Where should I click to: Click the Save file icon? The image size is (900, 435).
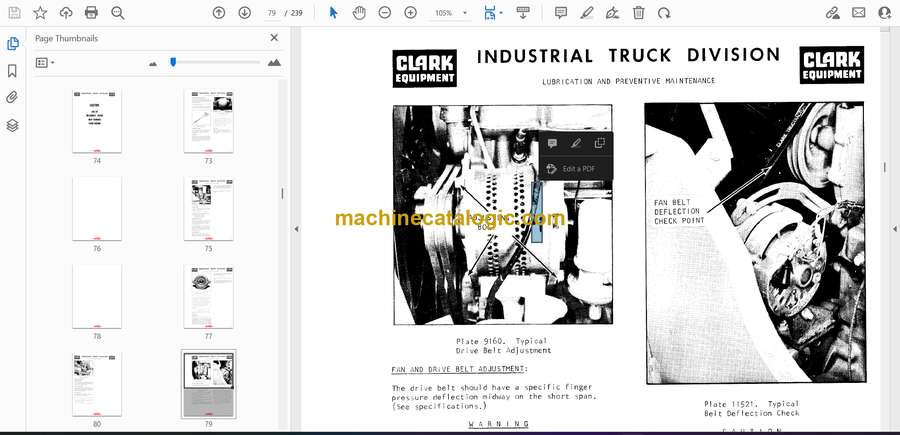coord(14,13)
